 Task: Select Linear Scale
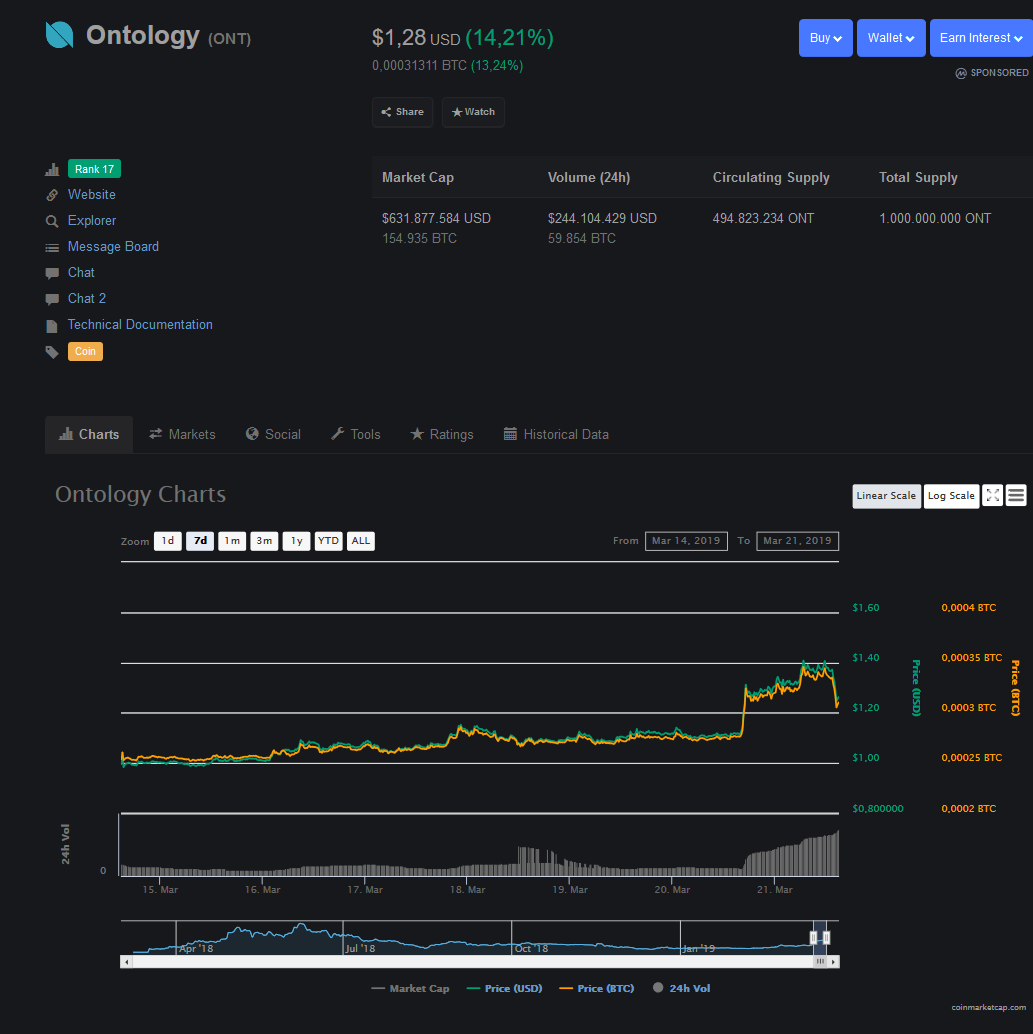(x=886, y=496)
